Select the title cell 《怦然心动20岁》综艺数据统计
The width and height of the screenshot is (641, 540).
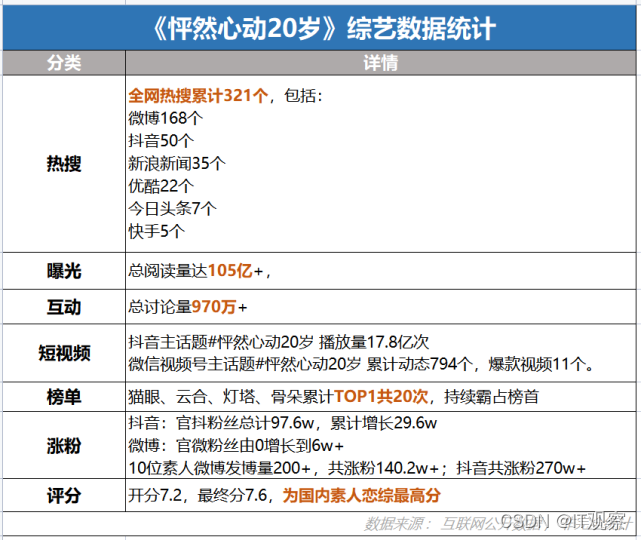click(x=319, y=28)
